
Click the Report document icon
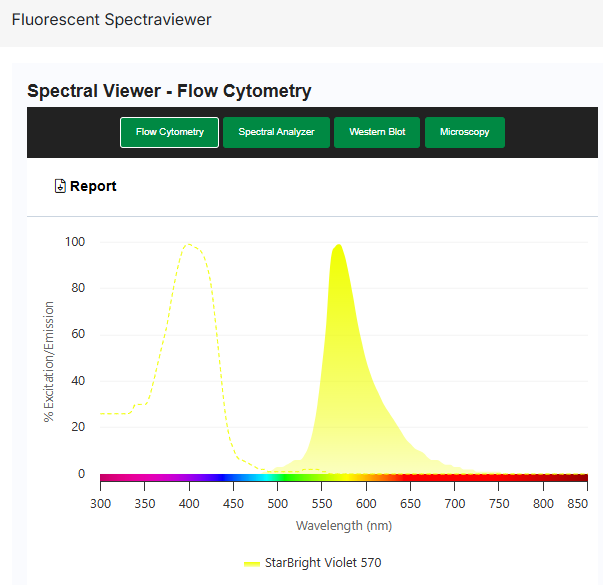[x=60, y=186]
